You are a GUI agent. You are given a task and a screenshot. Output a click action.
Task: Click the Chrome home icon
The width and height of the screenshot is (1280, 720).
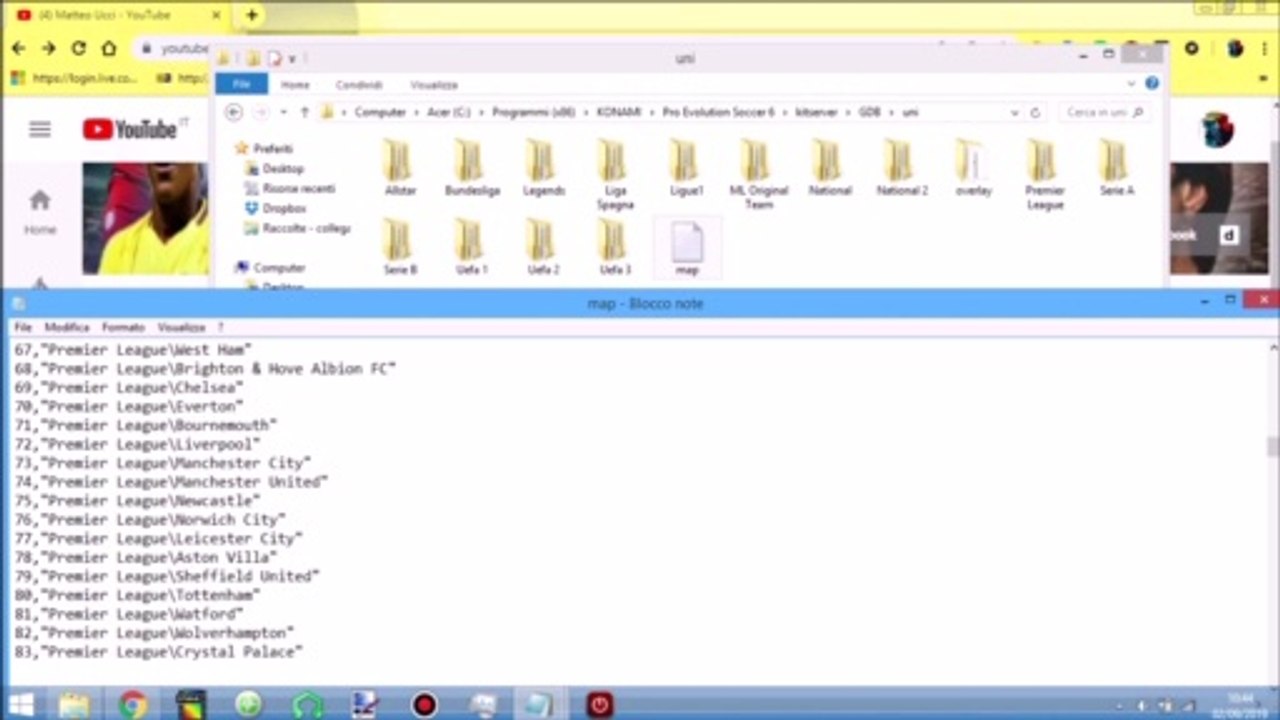[x=108, y=48]
